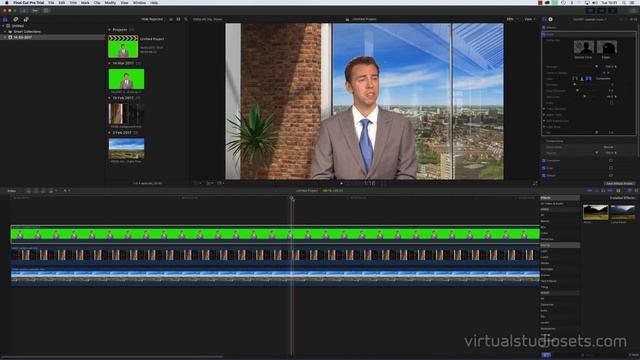The width and height of the screenshot is (640, 360).
Task: Click the viewer fullscreen icon
Action: pyautogui.click(x=535, y=184)
